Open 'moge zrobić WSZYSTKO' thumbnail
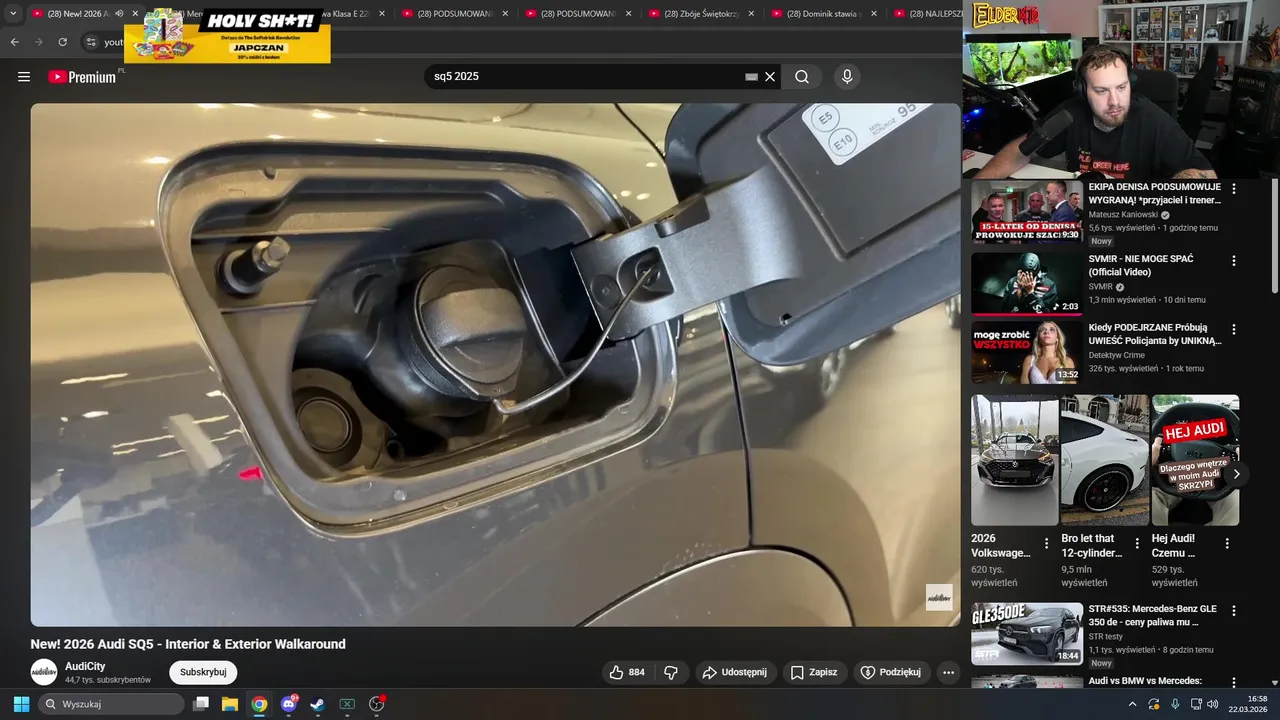 point(1027,352)
